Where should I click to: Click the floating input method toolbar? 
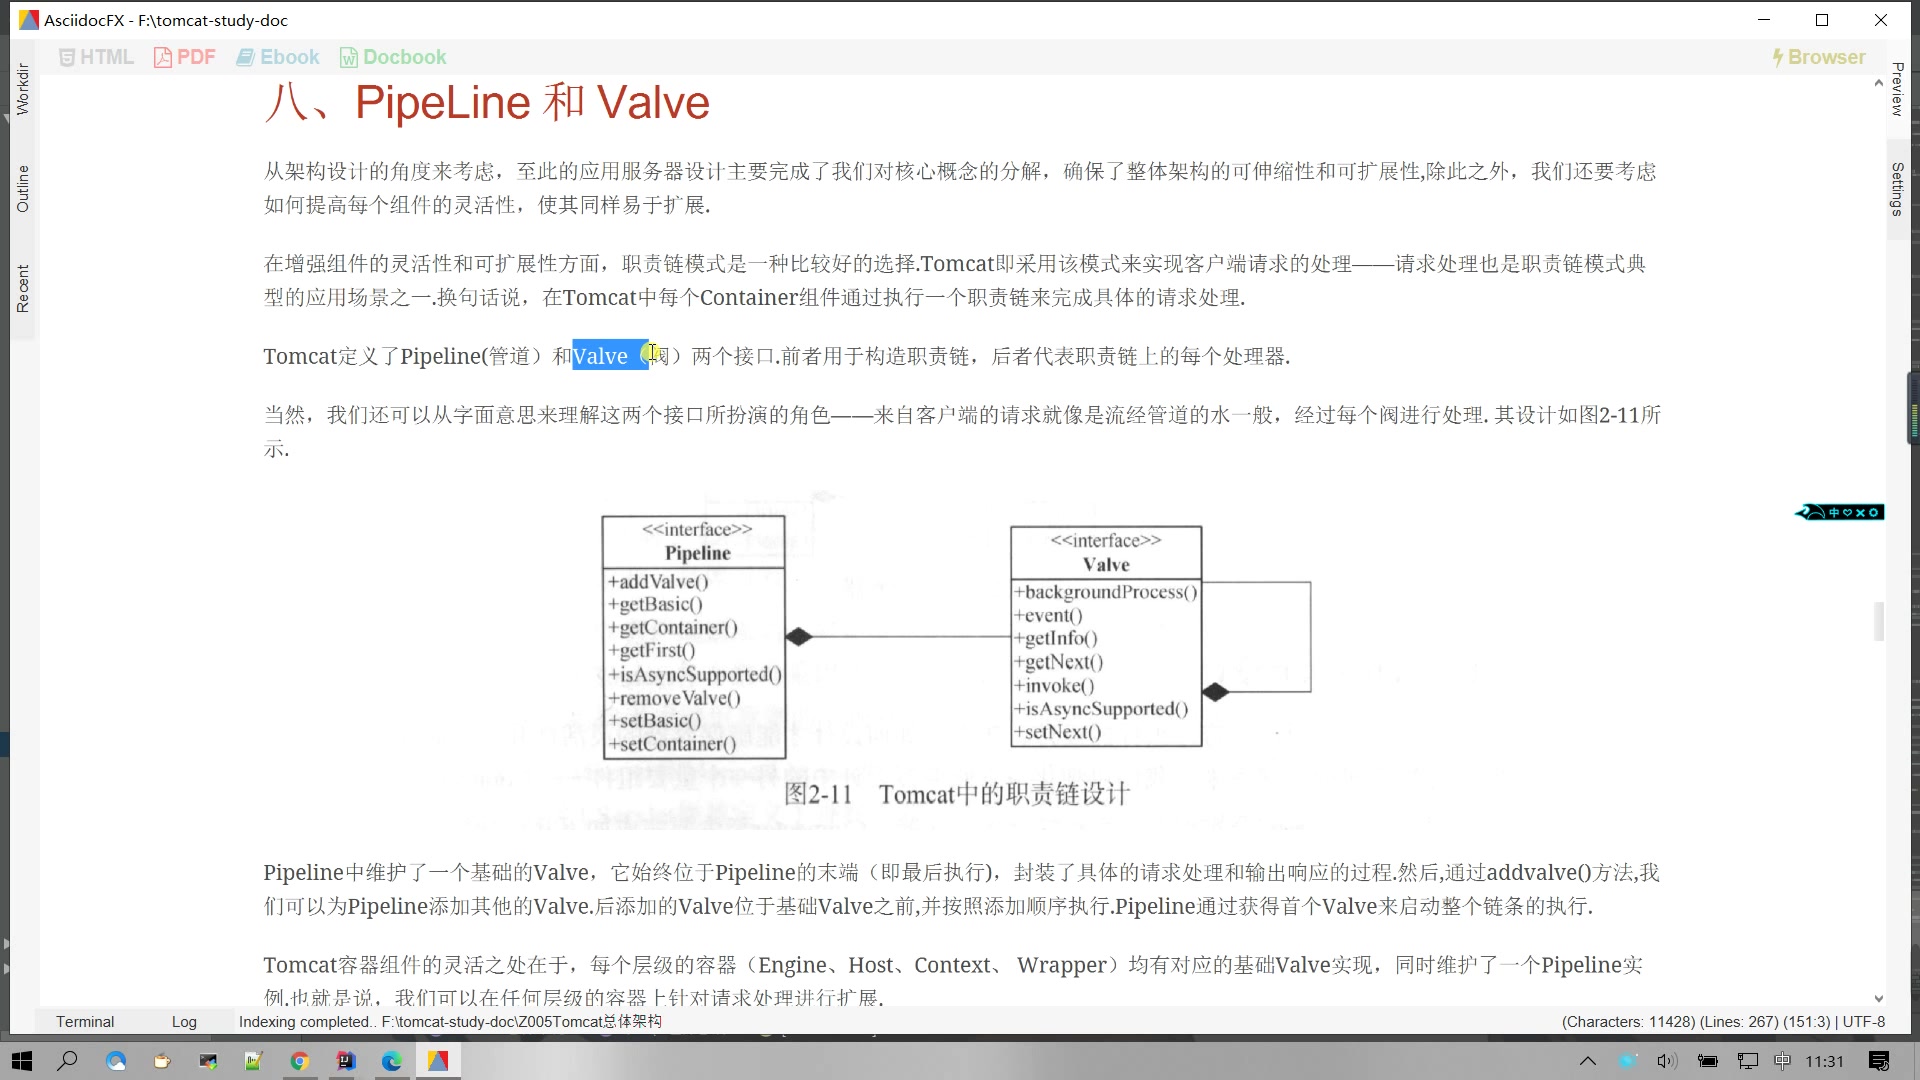point(1840,512)
